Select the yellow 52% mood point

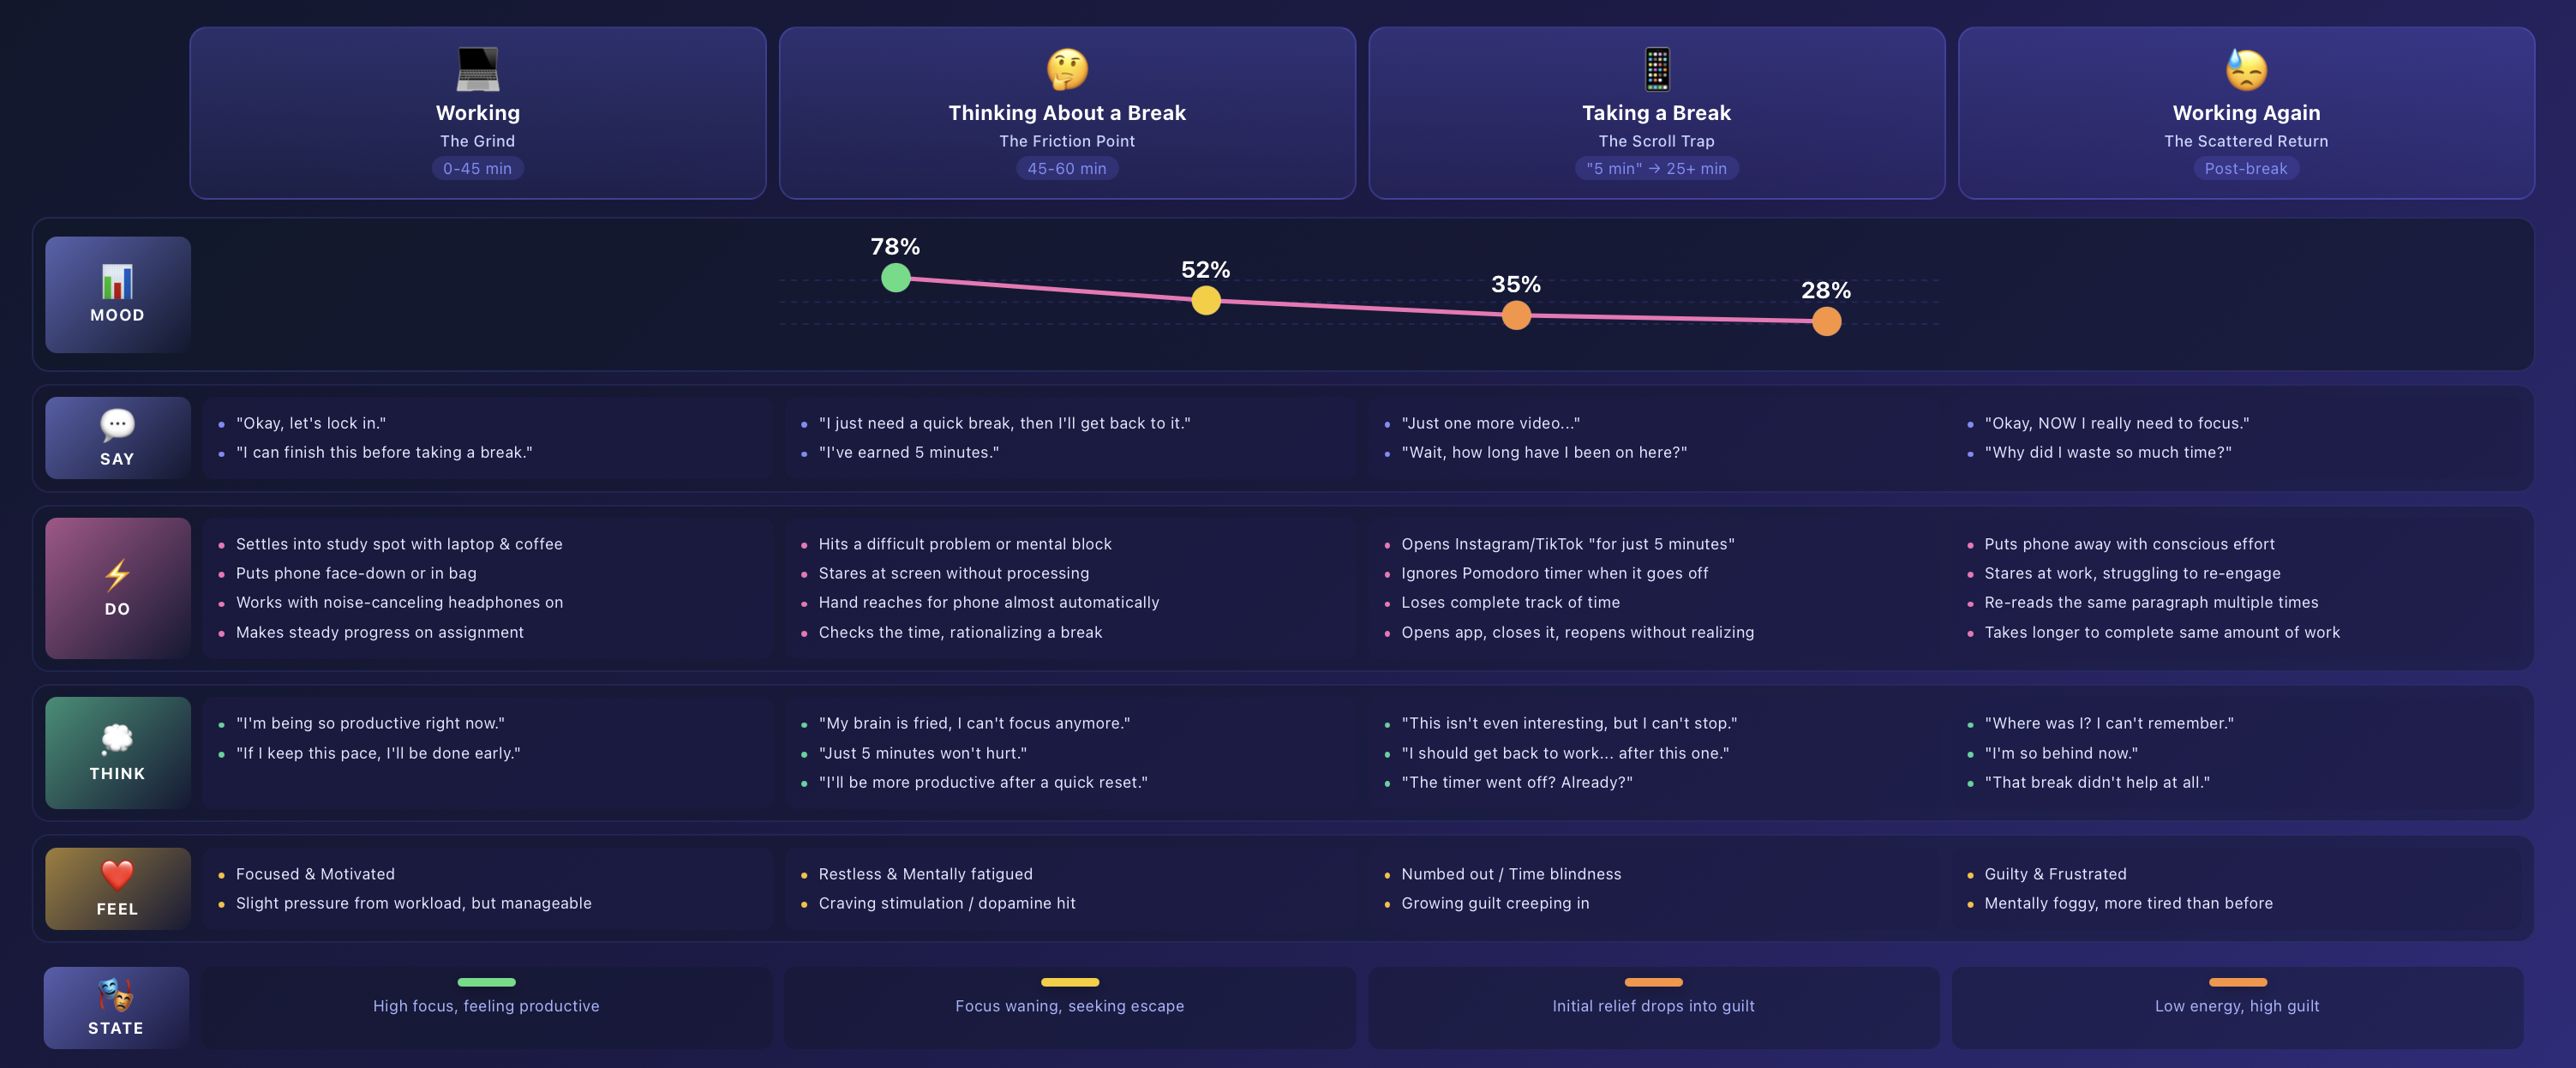pyautogui.click(x=1206, y=300)
